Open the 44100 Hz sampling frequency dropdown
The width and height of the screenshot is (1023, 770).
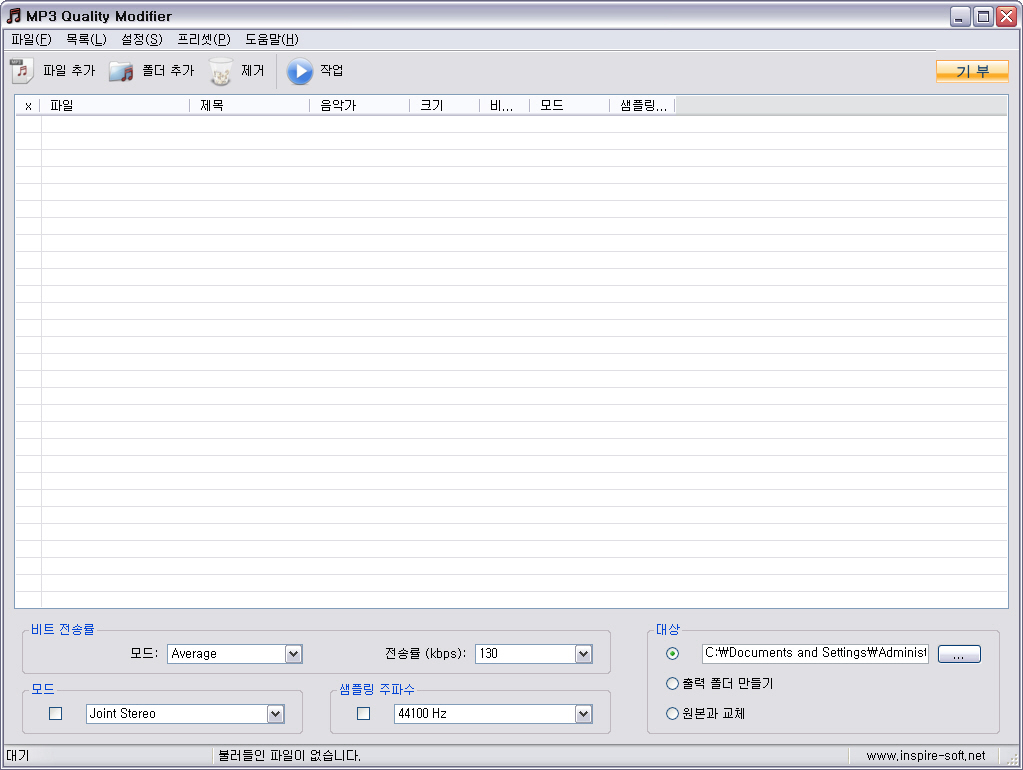583,714
